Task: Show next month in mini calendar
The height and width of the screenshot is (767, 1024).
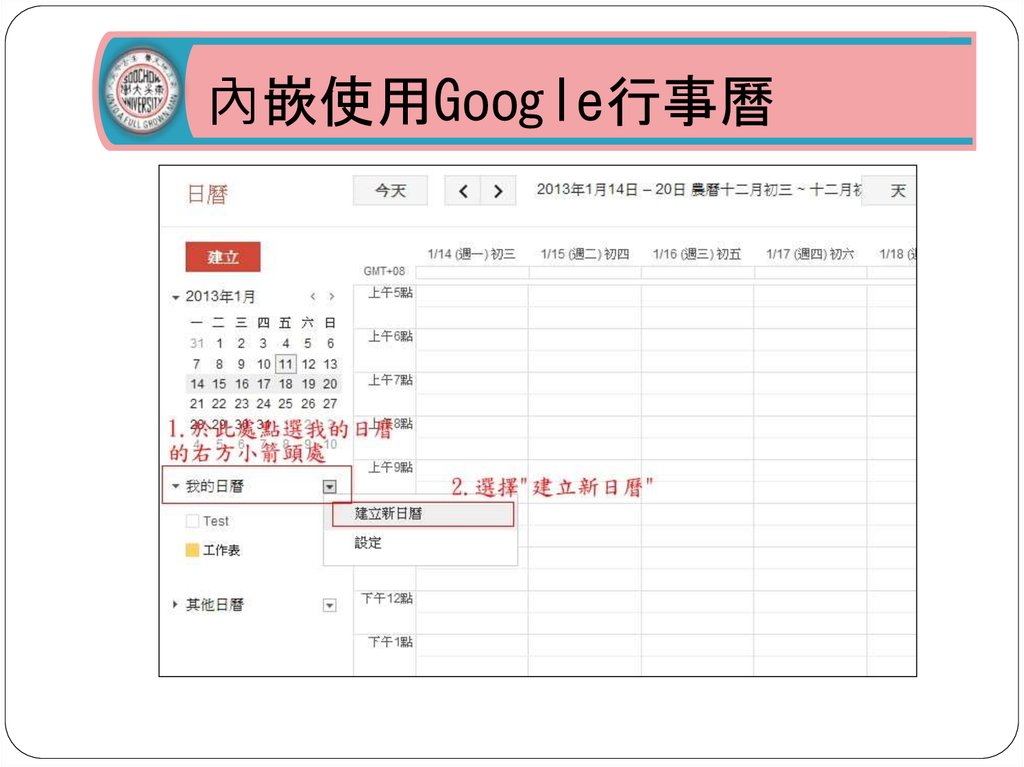Action: click(x=332, y=297)
